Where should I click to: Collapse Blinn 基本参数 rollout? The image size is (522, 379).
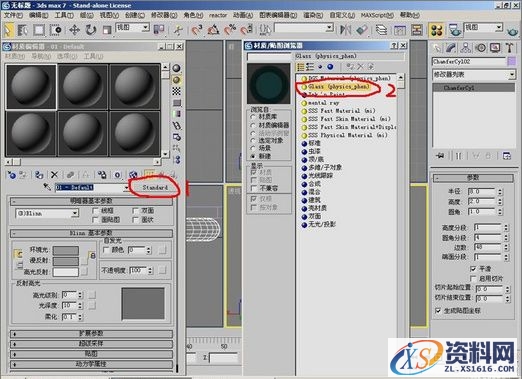tap(91, 233)
